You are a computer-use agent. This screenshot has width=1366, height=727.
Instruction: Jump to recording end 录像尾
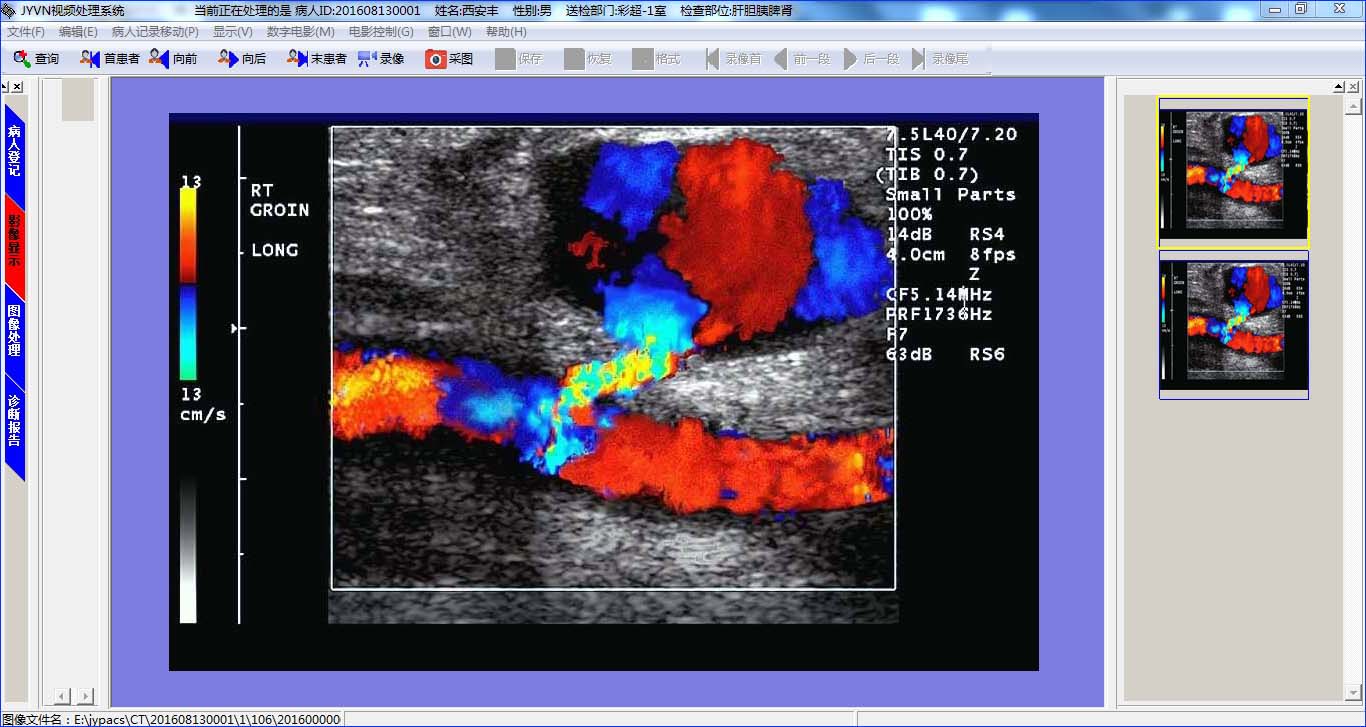click(x=940, y=59)
